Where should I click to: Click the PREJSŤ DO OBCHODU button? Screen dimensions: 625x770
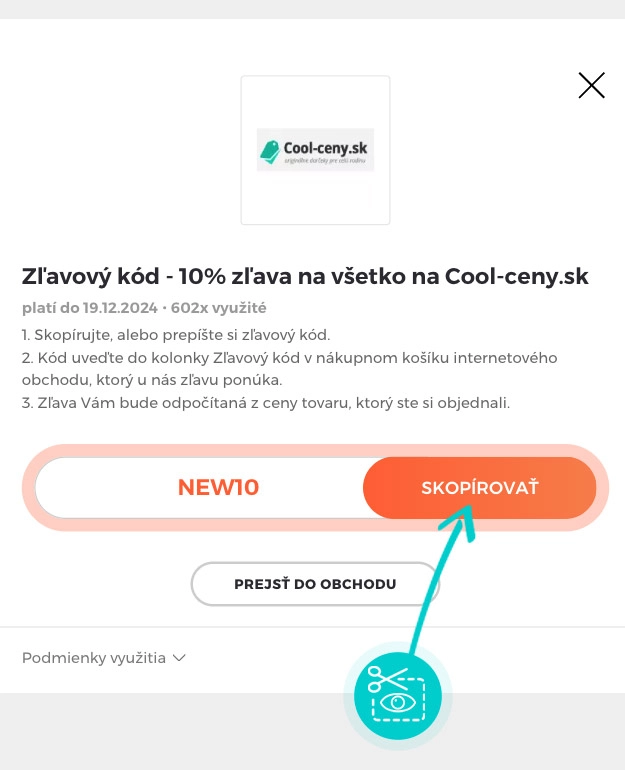pos(315,584)
